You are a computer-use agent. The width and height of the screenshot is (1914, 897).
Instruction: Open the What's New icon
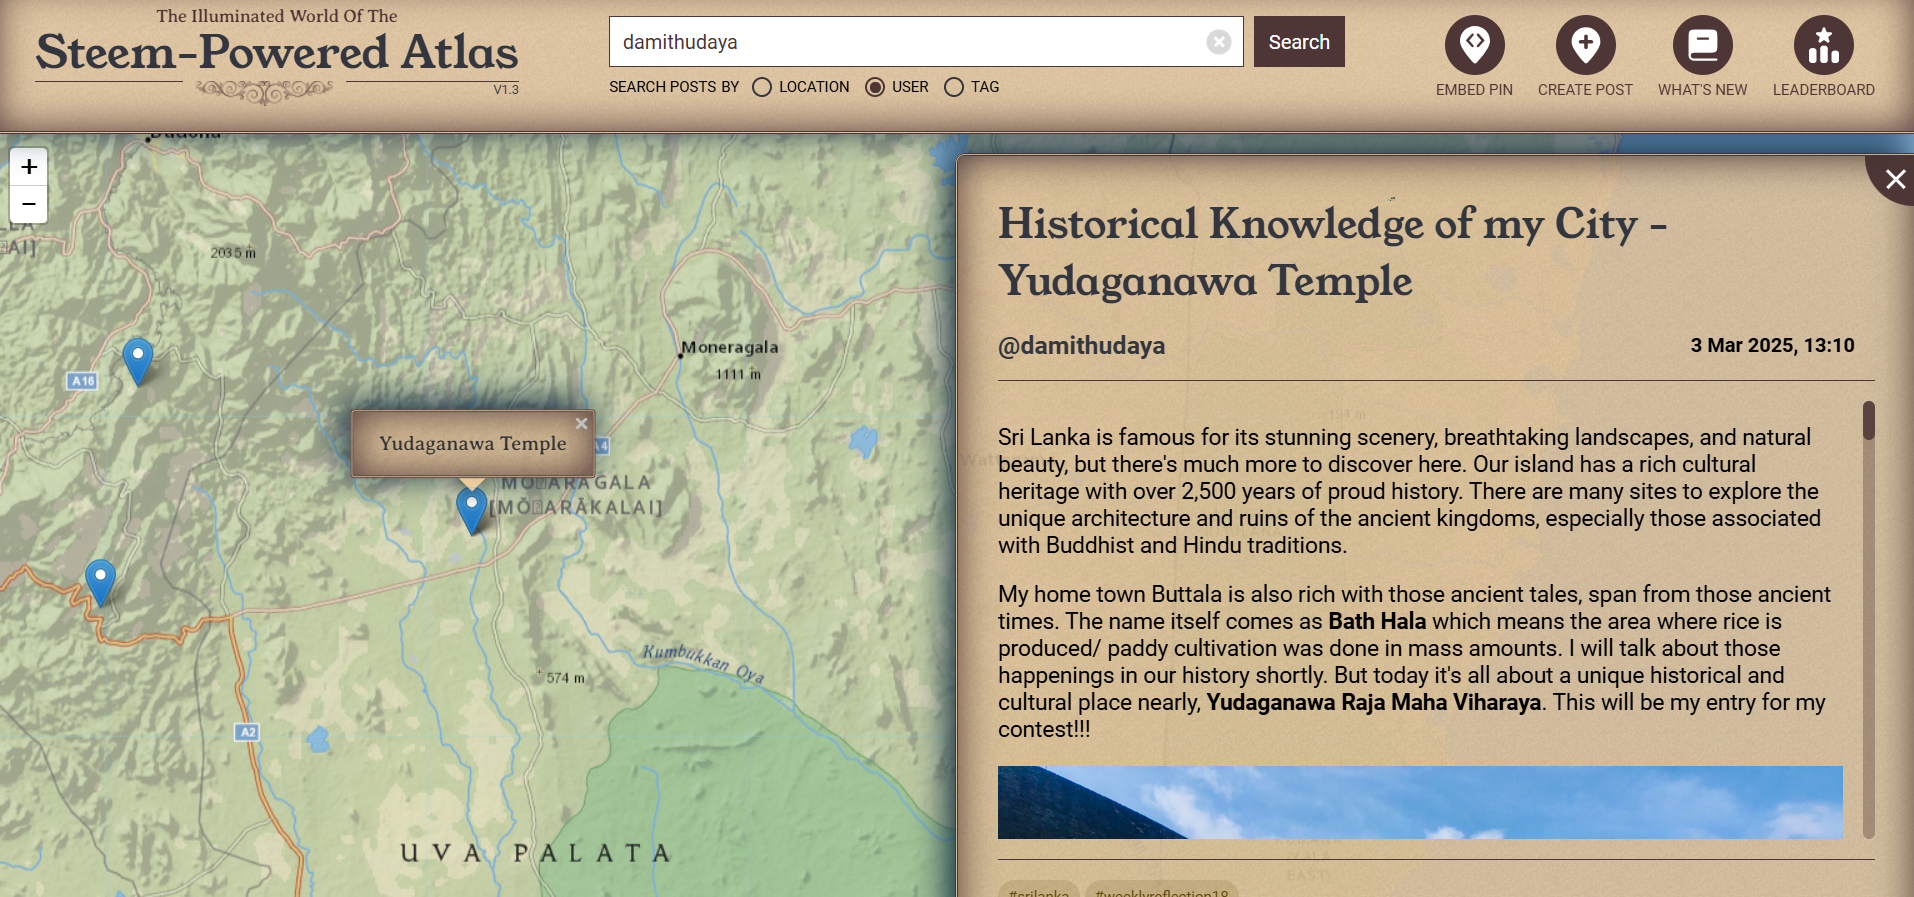point(1702,45)
